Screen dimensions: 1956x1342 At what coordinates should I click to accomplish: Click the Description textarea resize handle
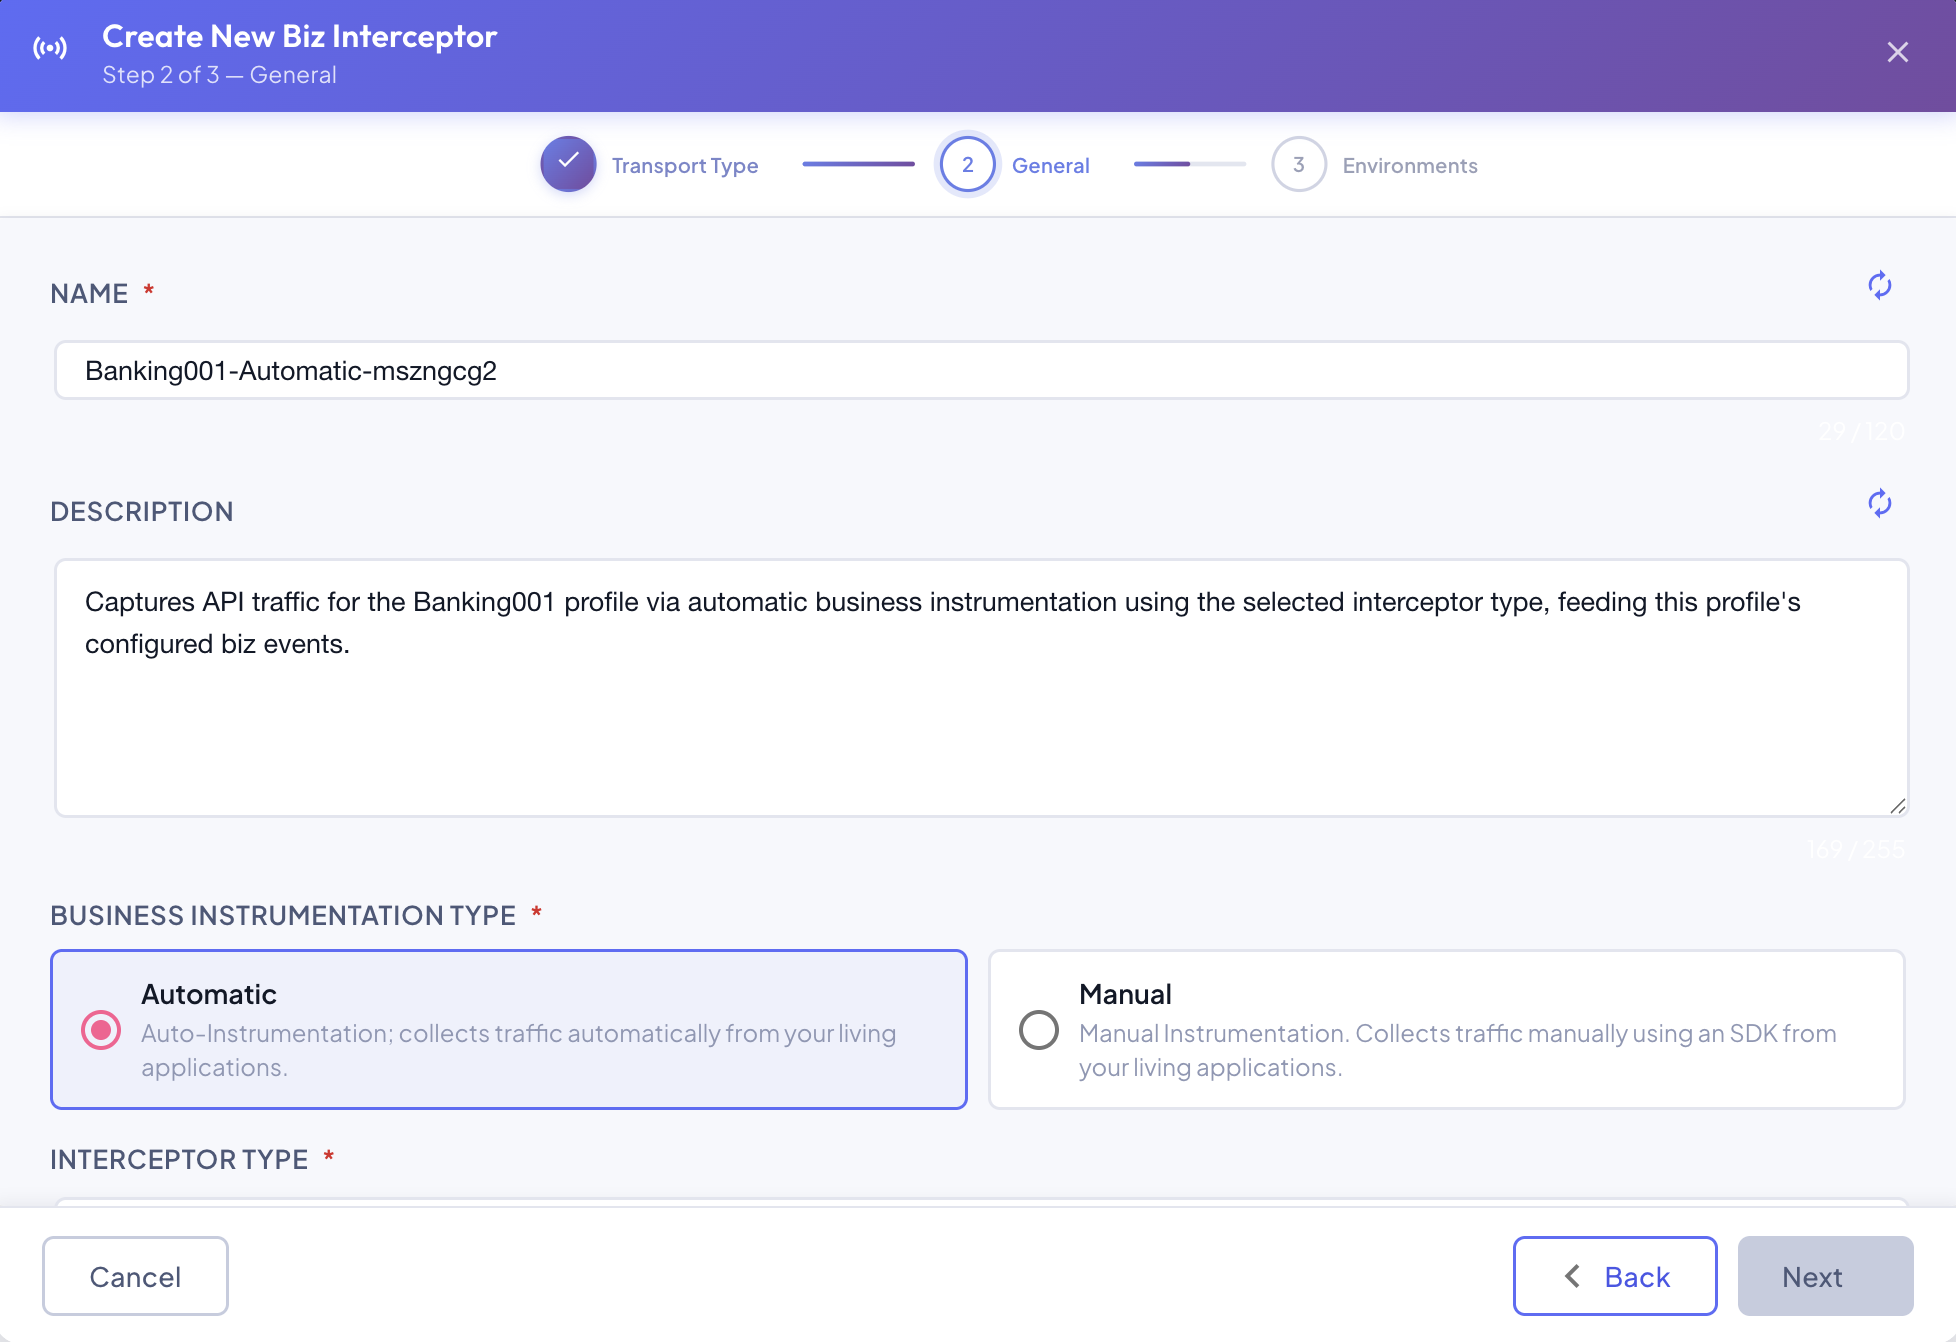click(1897, 805)
